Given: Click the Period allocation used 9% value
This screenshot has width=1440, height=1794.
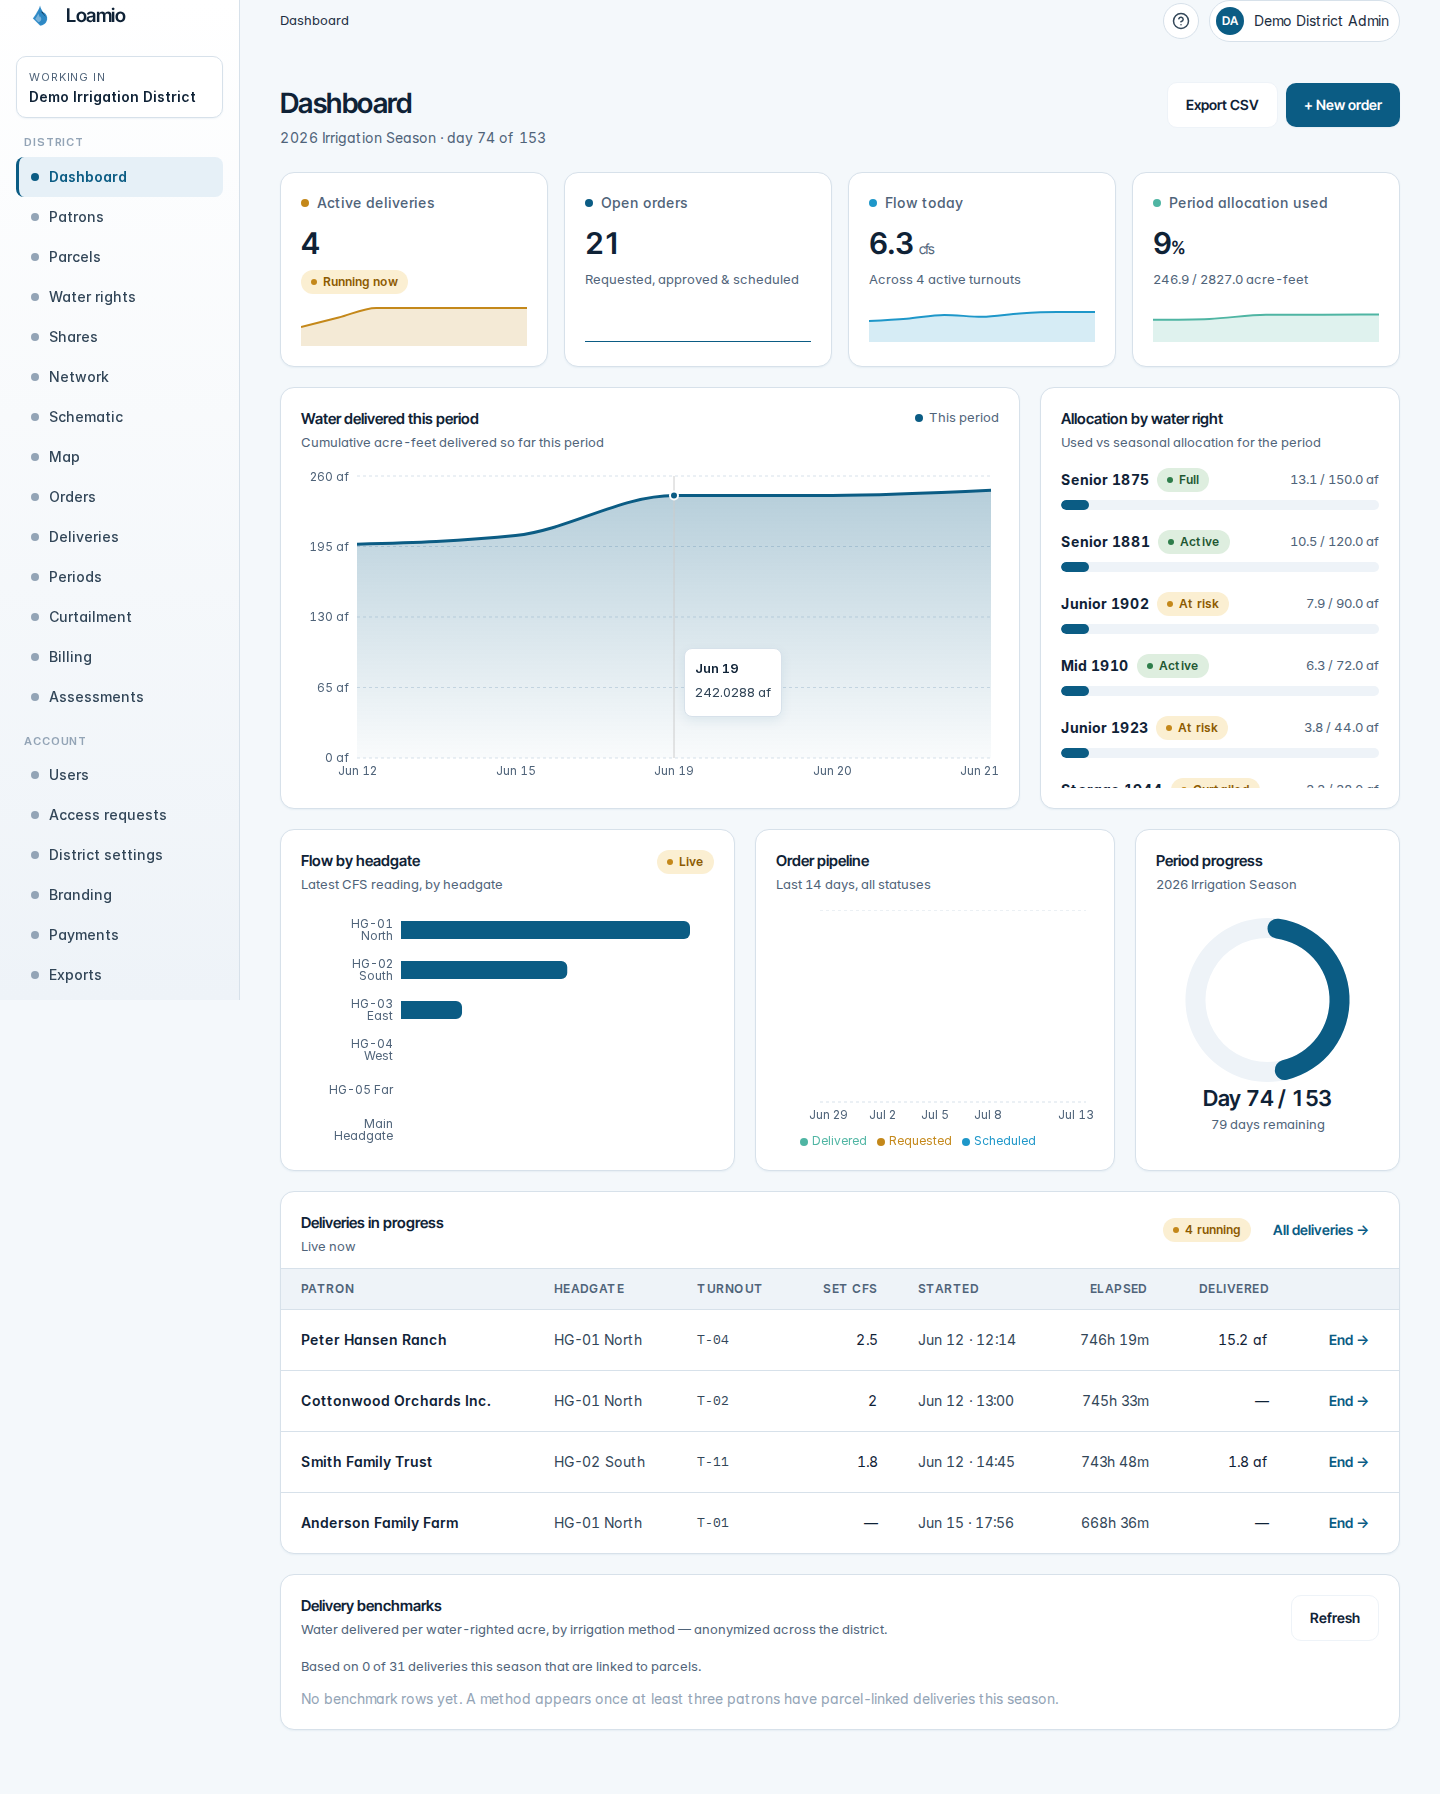Looking at the screenshot, I should (1169, 244).
